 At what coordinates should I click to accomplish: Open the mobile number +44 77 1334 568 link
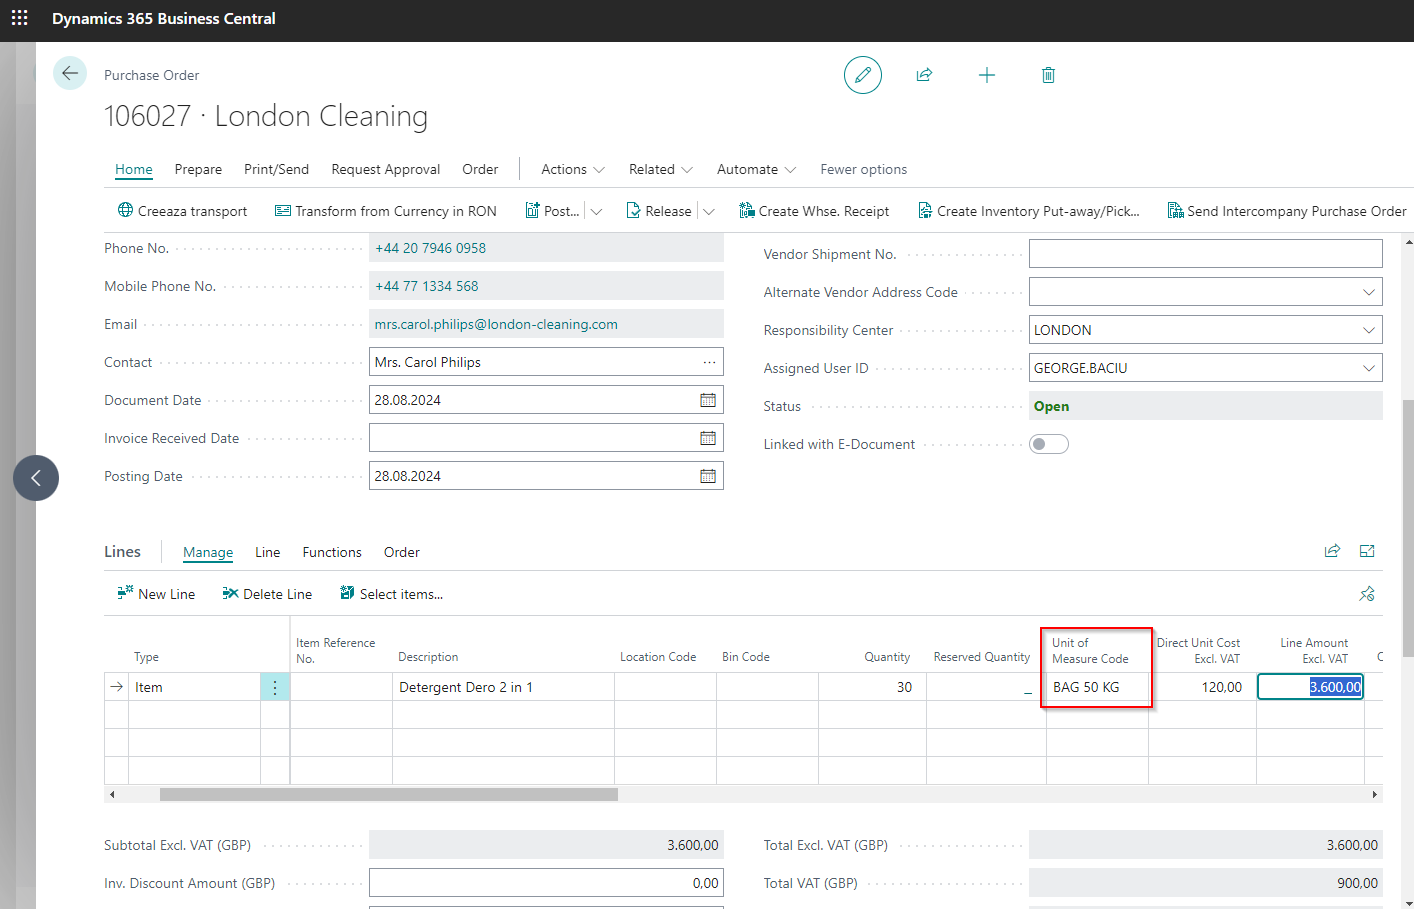[x=426, y=286]
